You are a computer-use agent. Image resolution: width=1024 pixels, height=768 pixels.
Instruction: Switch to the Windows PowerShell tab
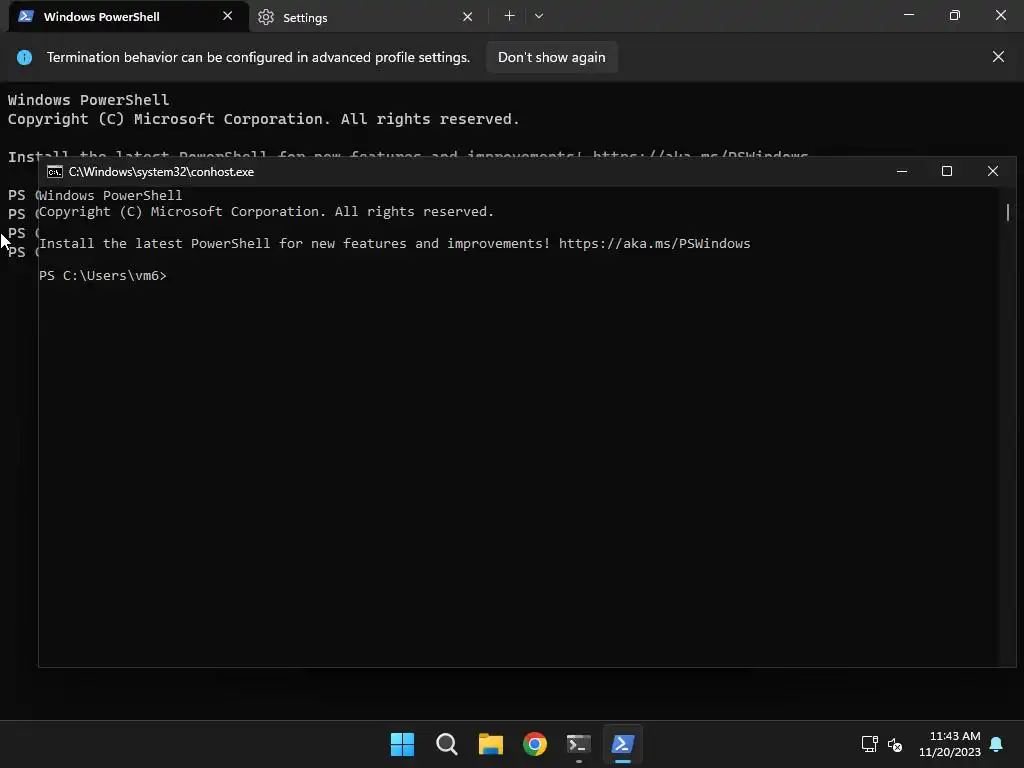128,16
